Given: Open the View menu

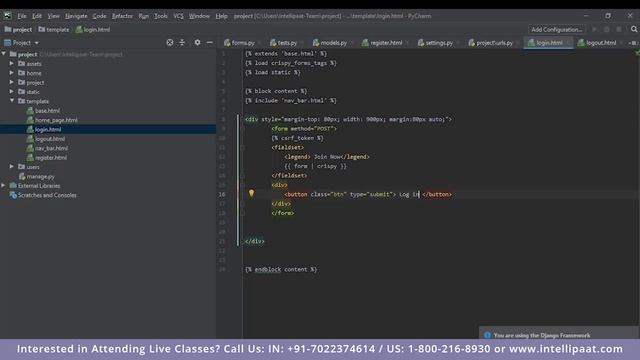Looking at the screenshot, I should coord(53,16).
